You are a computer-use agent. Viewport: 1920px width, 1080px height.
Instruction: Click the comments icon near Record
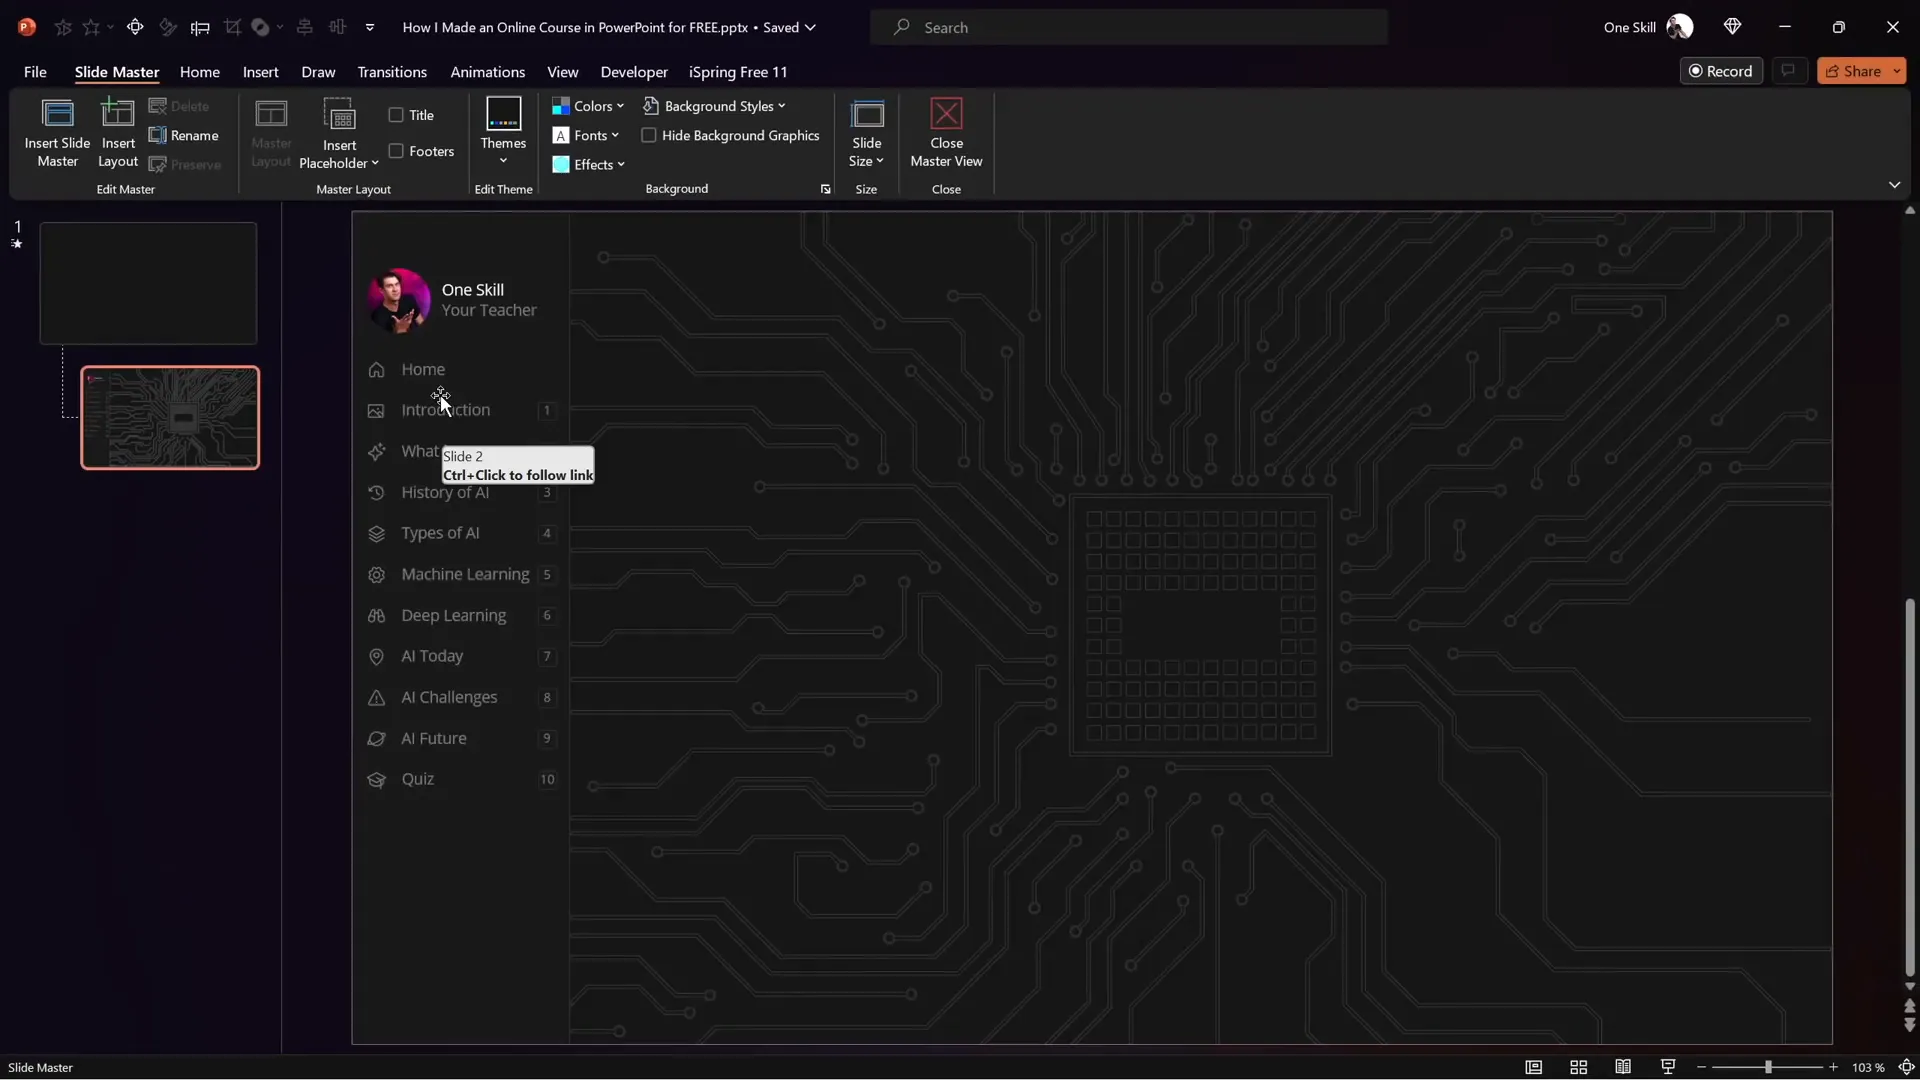[1788, 71]
